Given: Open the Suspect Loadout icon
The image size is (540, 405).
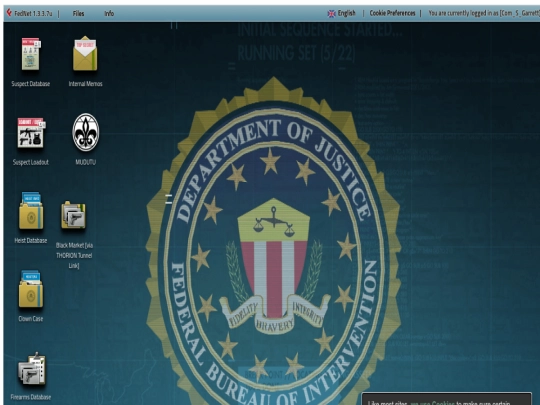Looking at the screenshot, I should tap(31, 133).
